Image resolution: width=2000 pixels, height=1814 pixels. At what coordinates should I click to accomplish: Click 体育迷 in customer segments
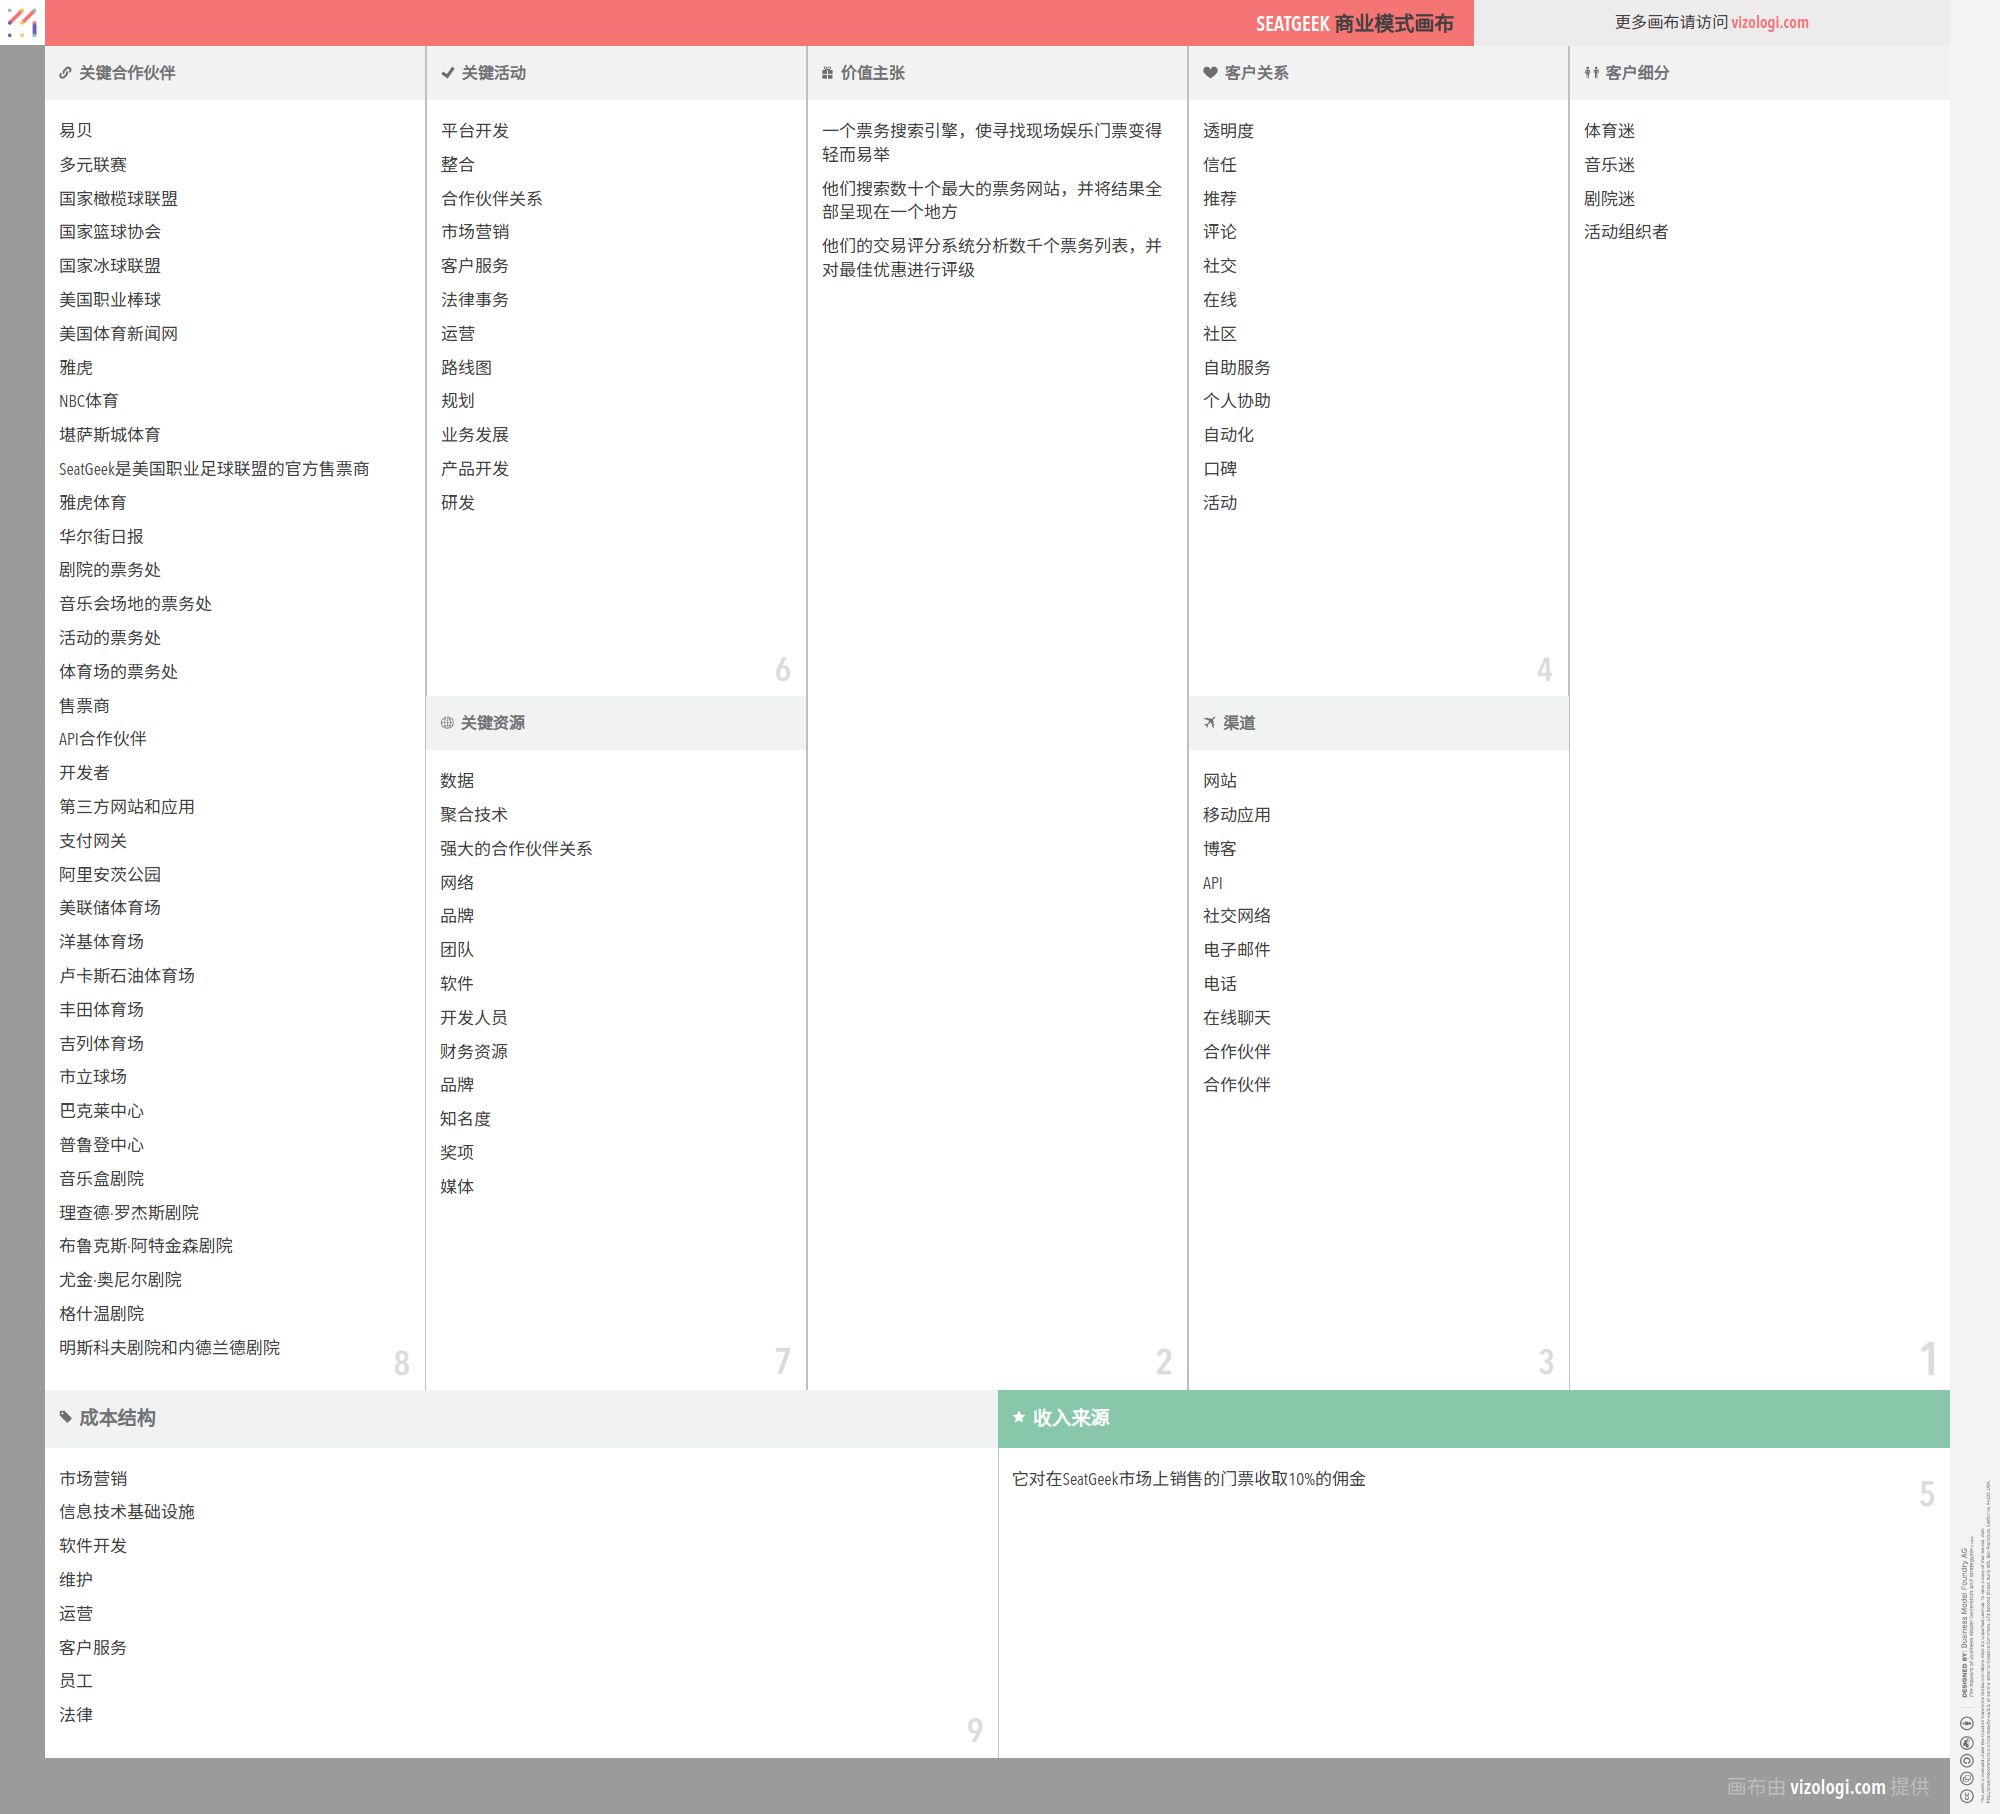click(x=1609, y=131)
